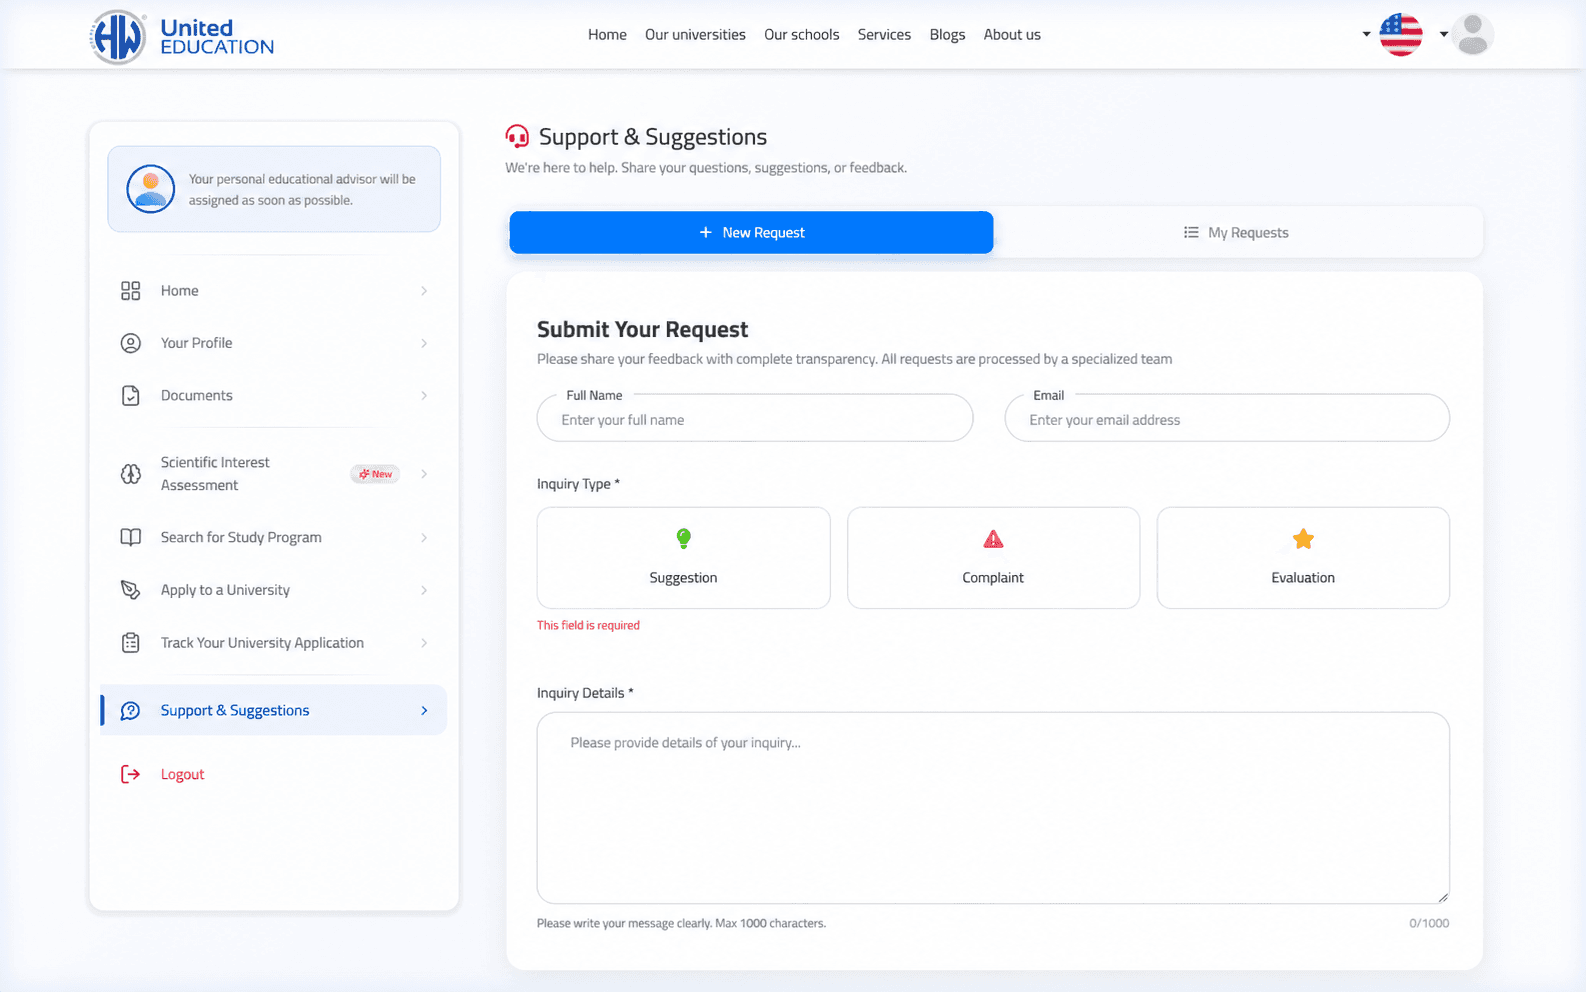
Task: Open Search for Study Program link
Action: [x=273, y=537]
